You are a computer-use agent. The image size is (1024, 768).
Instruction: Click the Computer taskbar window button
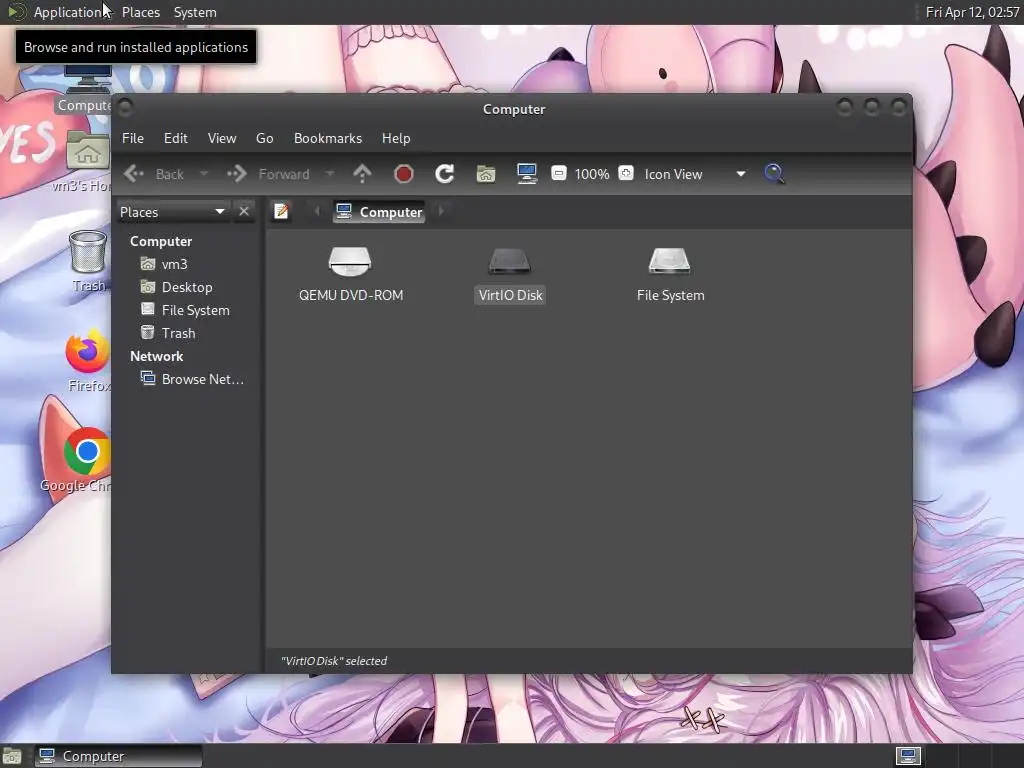point(119,756)
